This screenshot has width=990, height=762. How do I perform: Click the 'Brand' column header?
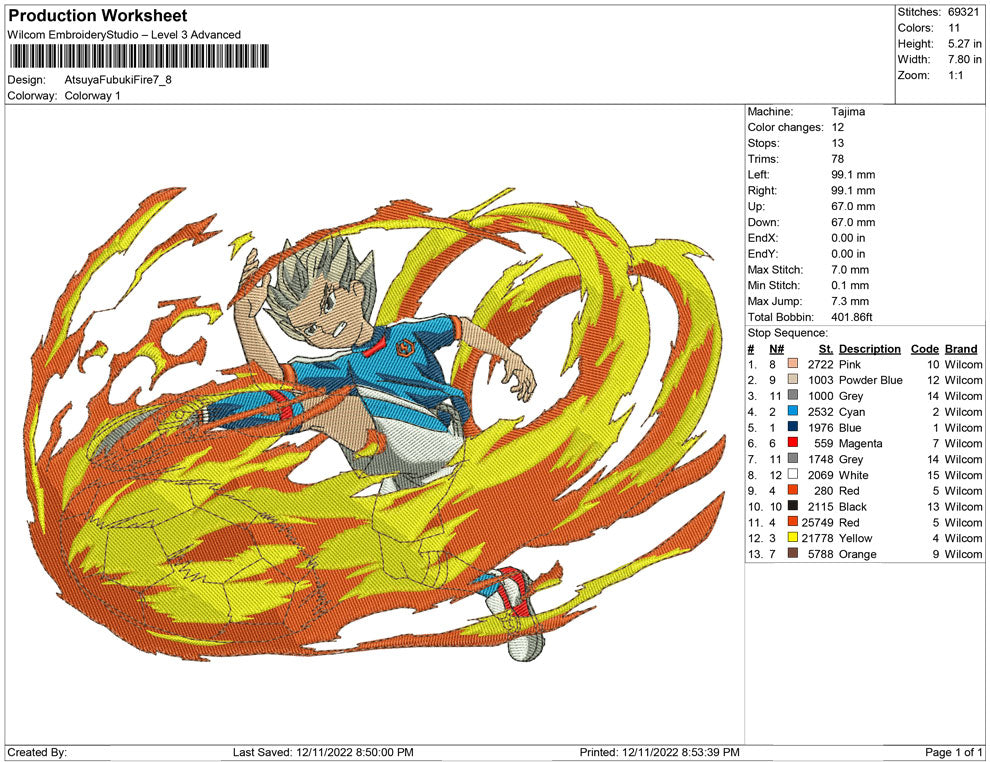pyautogui.click(x=961, y=348)
